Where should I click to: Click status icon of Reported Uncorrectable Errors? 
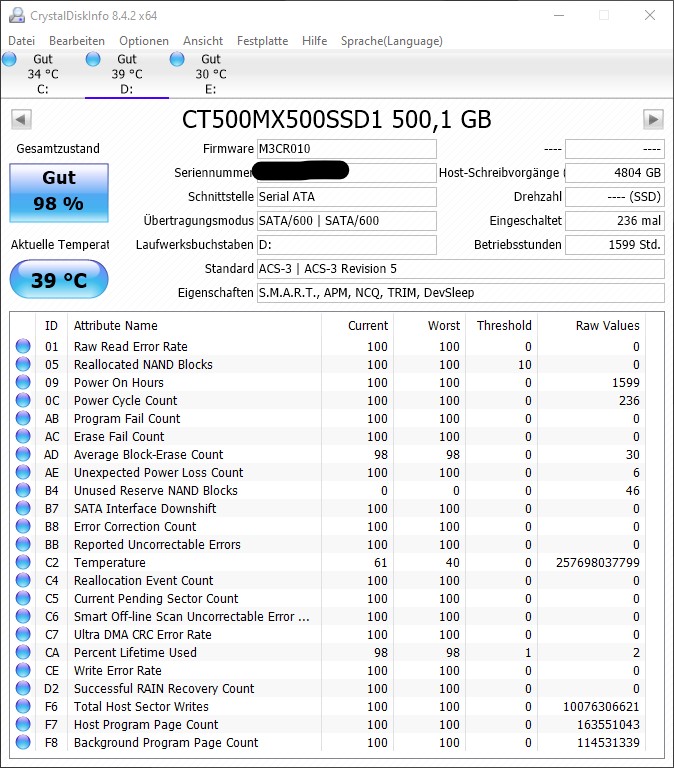(23, 544)
